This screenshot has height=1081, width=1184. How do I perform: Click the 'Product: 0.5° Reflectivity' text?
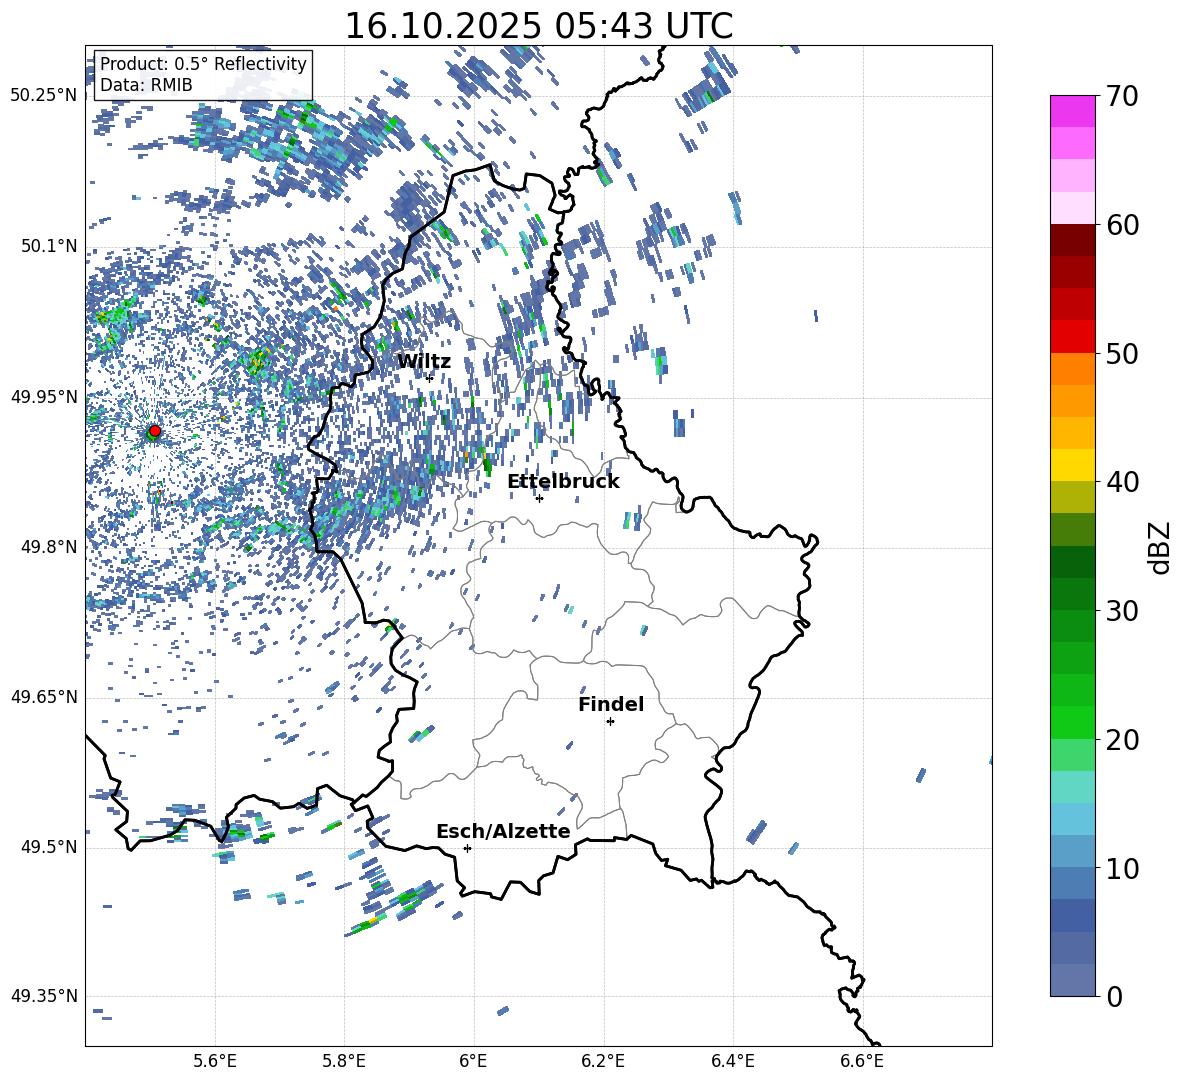coord(203,63)
